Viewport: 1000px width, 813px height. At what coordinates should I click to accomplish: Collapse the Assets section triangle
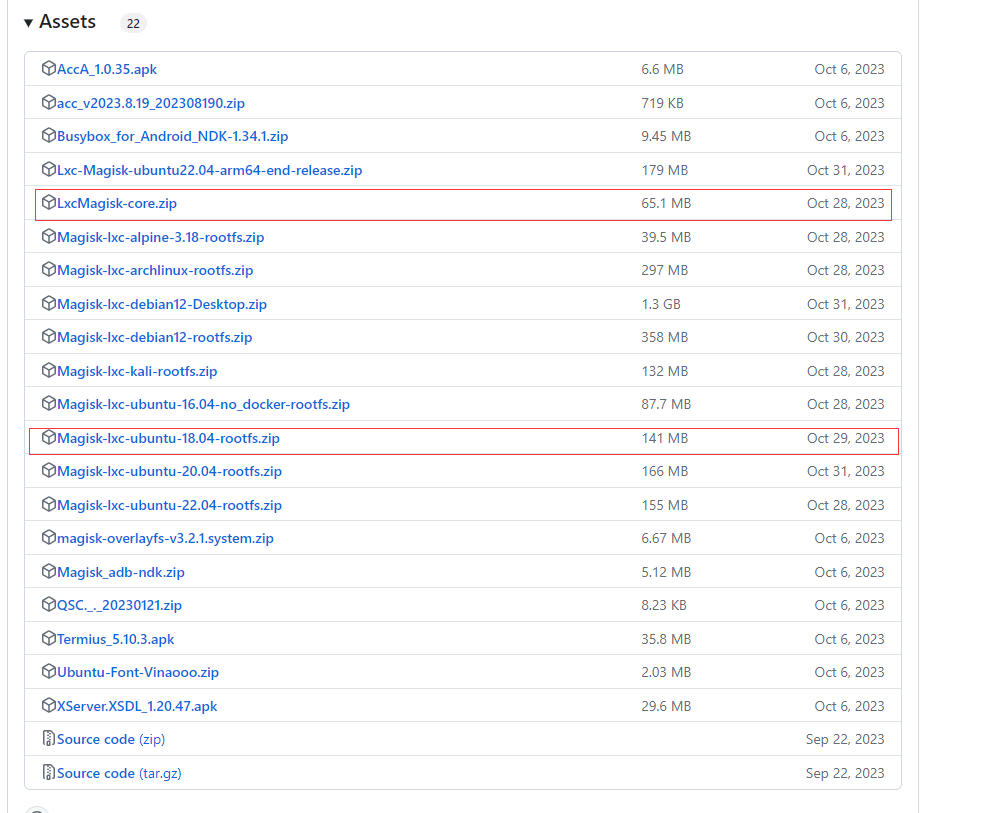(x=29, y=22)
